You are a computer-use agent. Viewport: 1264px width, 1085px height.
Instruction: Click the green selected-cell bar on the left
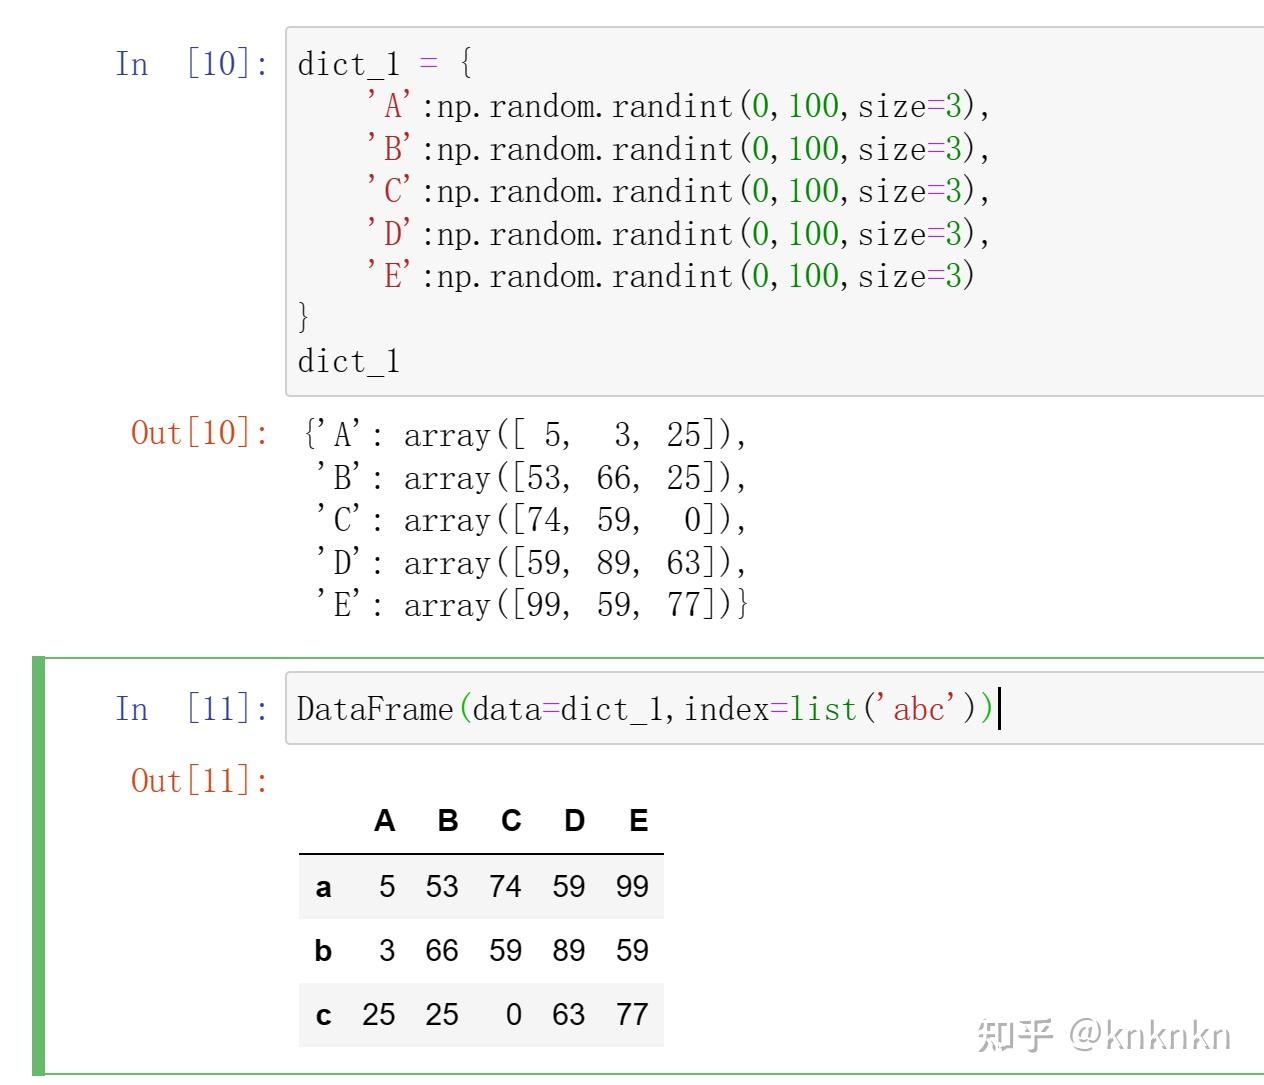point(38,866)
